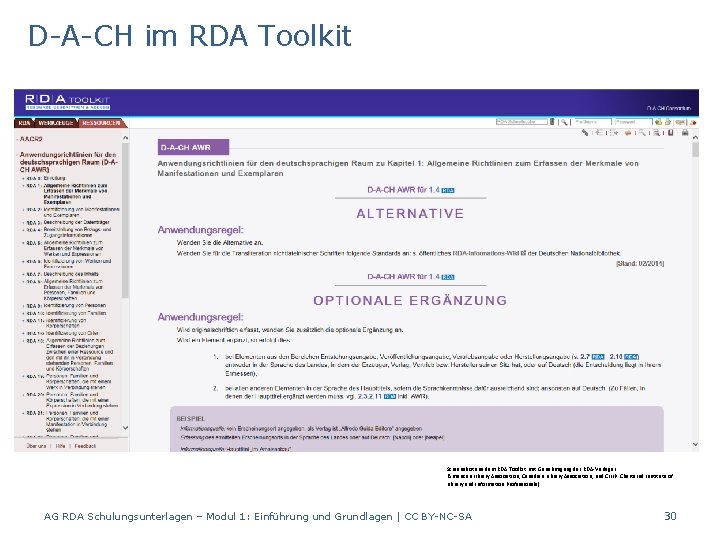Select RDA 1: Allgemeine Richtlinien zum Erfassen tree item
The width and height of the screenshot is (720, 540).
click(67, 194)
